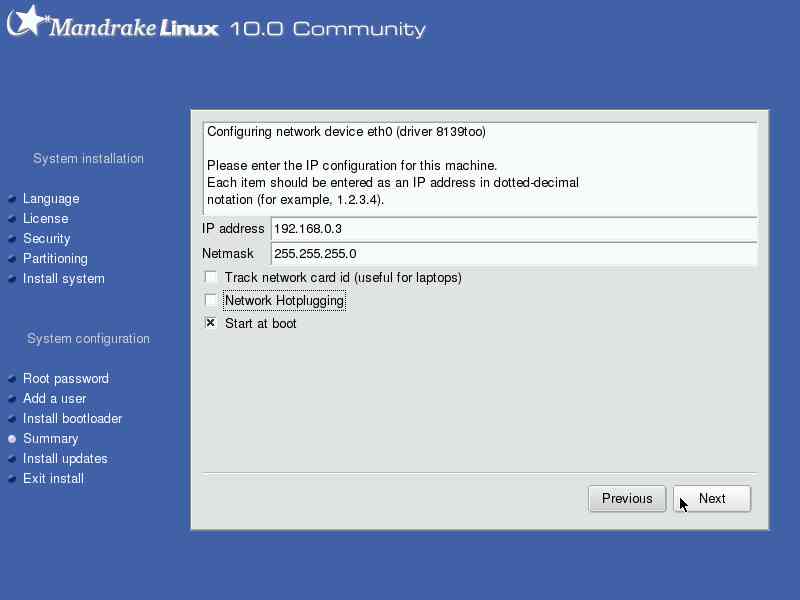Click the IP address label
Screen dimensions: 800x600
point(233,229)
